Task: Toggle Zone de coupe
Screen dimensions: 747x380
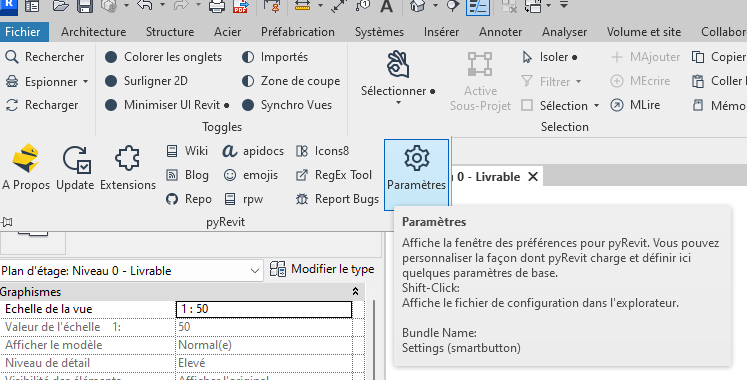Action: [x=291, y=81]
